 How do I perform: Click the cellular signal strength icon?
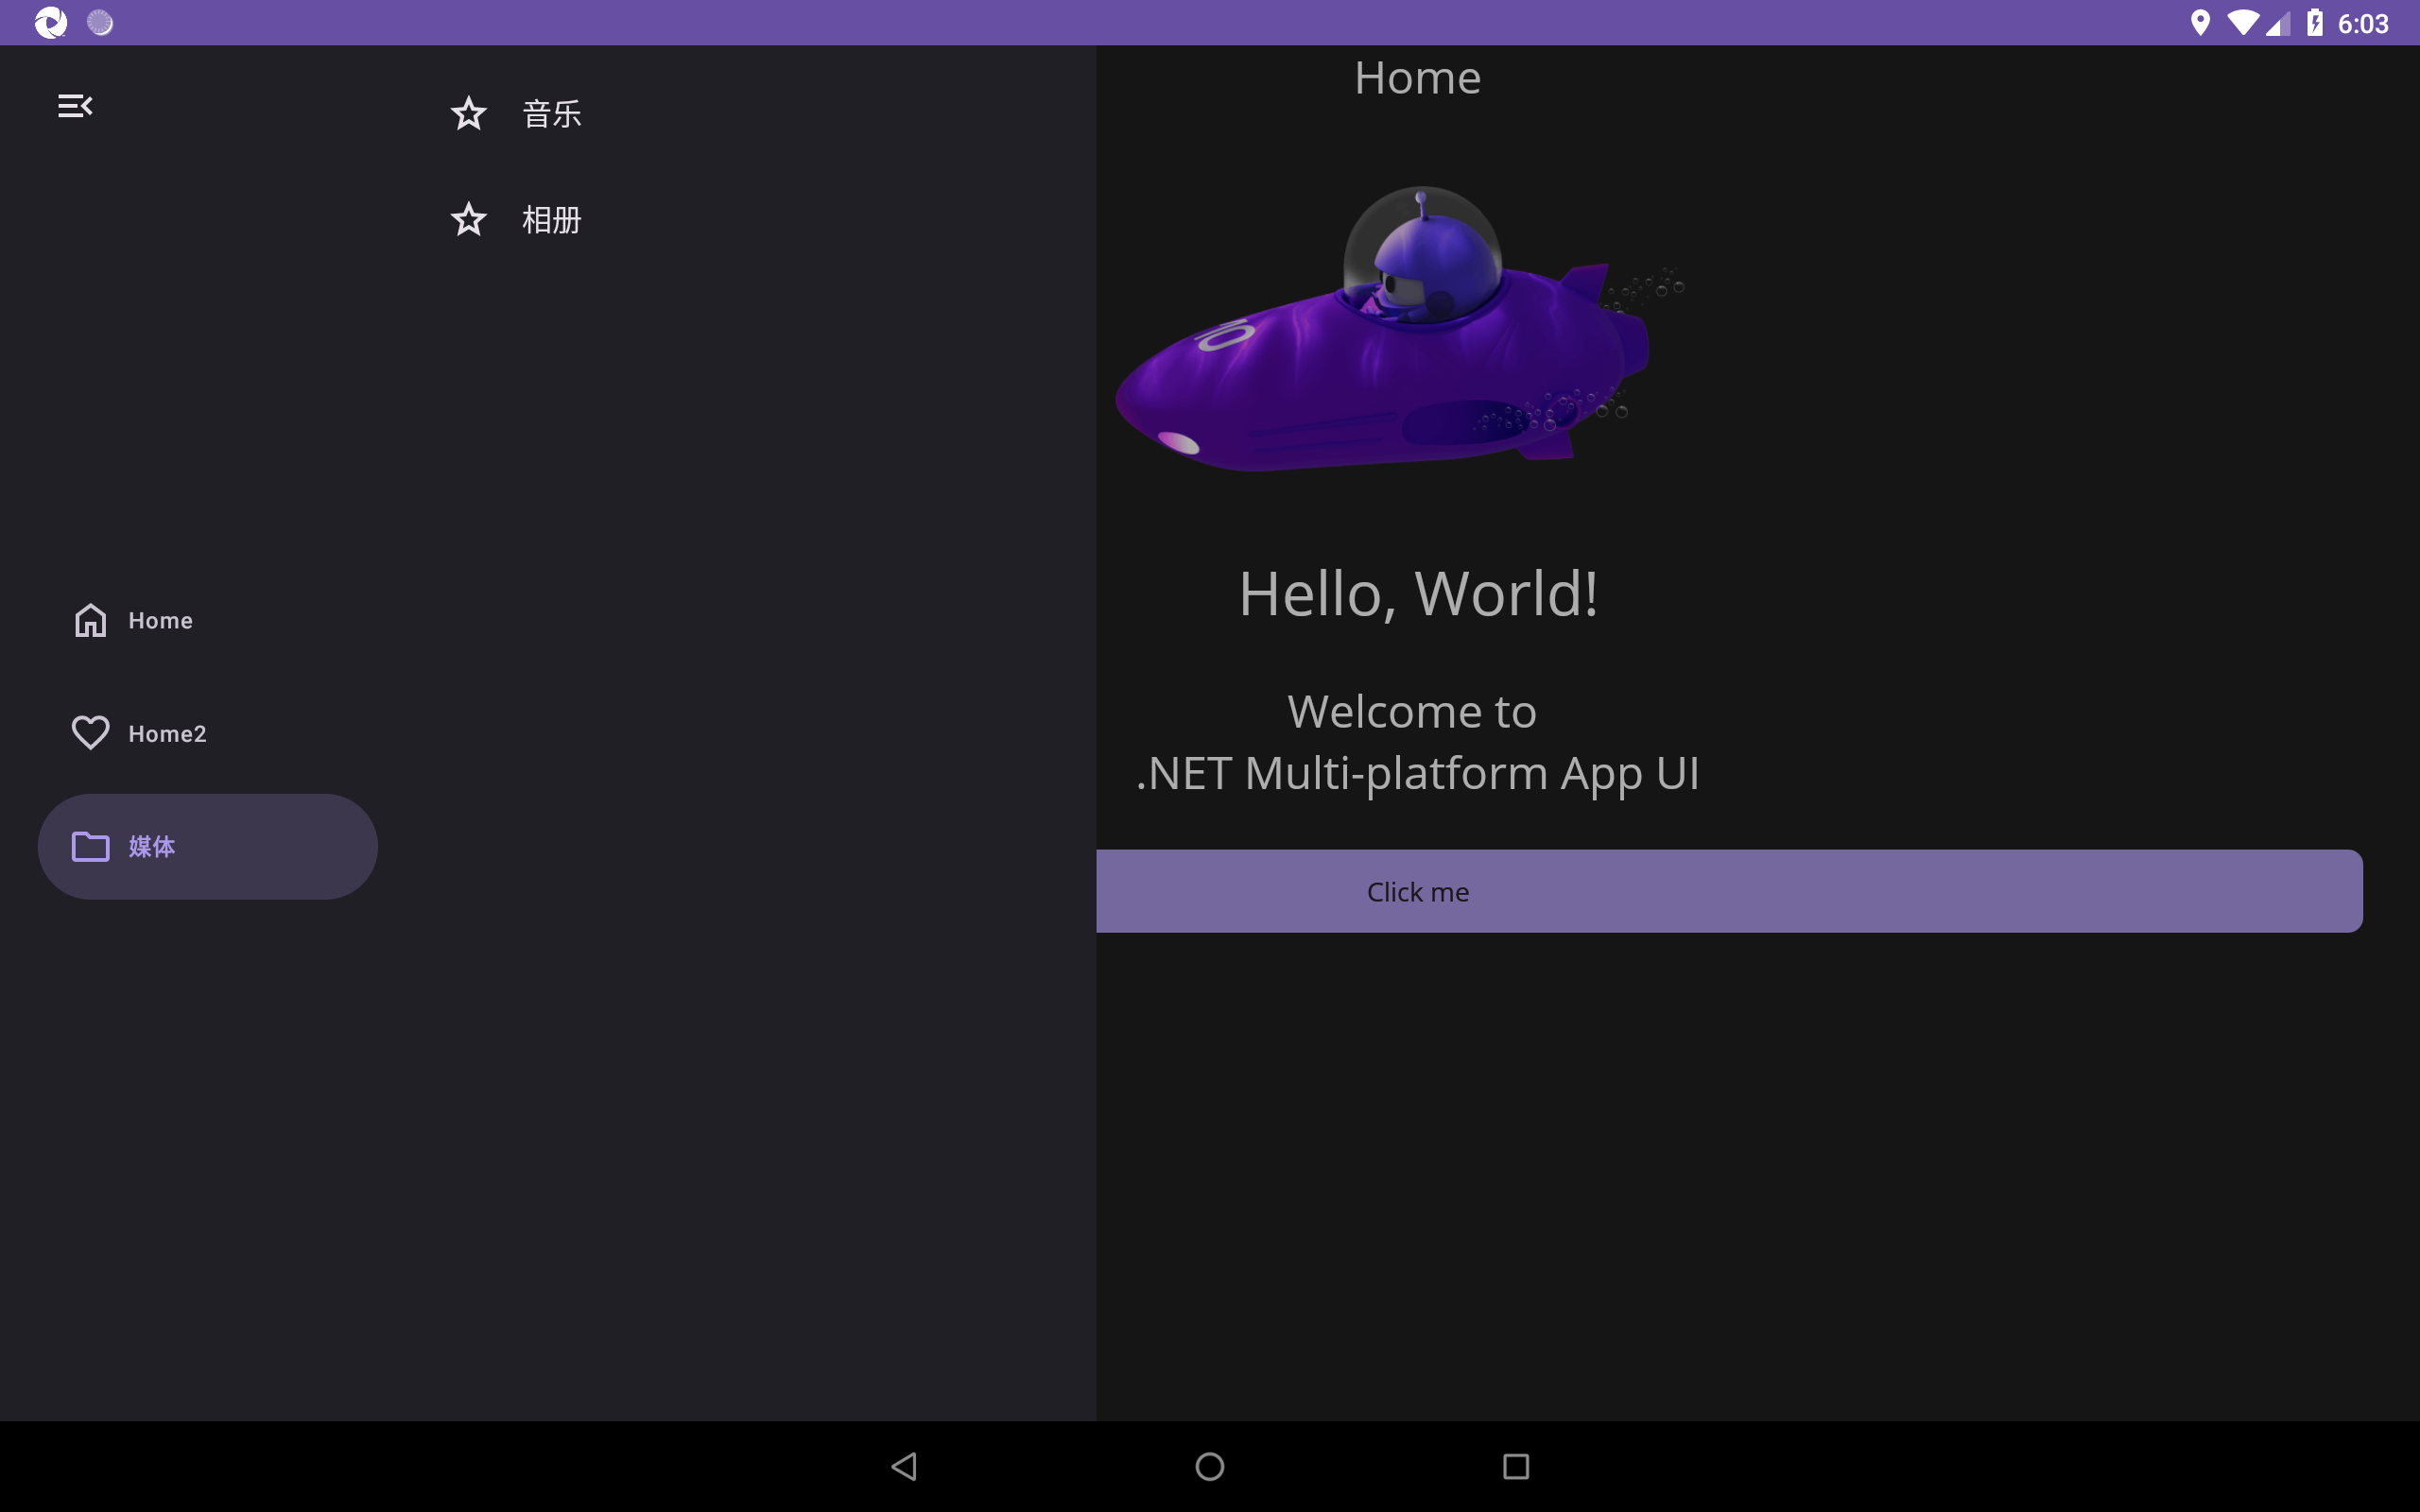[2278, 23]
